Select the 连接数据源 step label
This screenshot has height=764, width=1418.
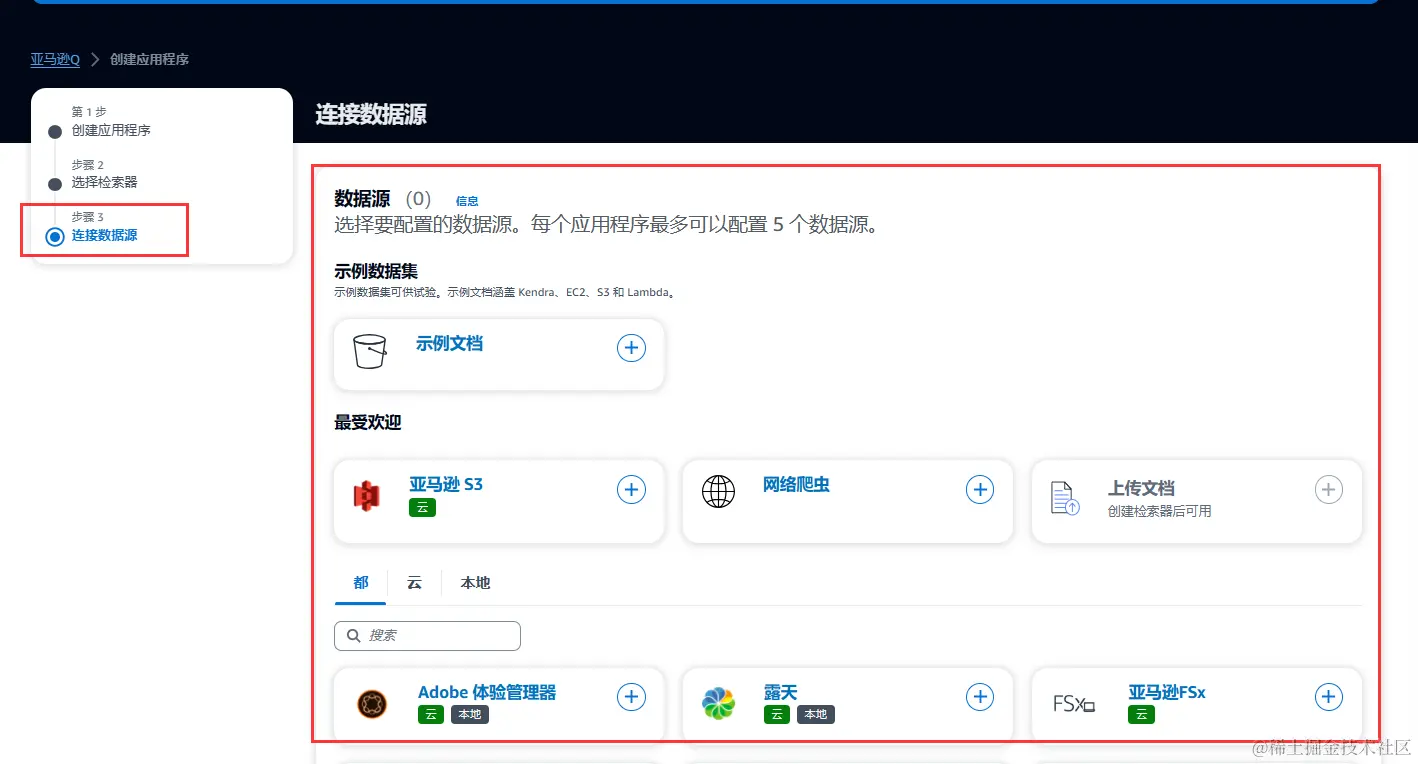(x=104, y=235)
